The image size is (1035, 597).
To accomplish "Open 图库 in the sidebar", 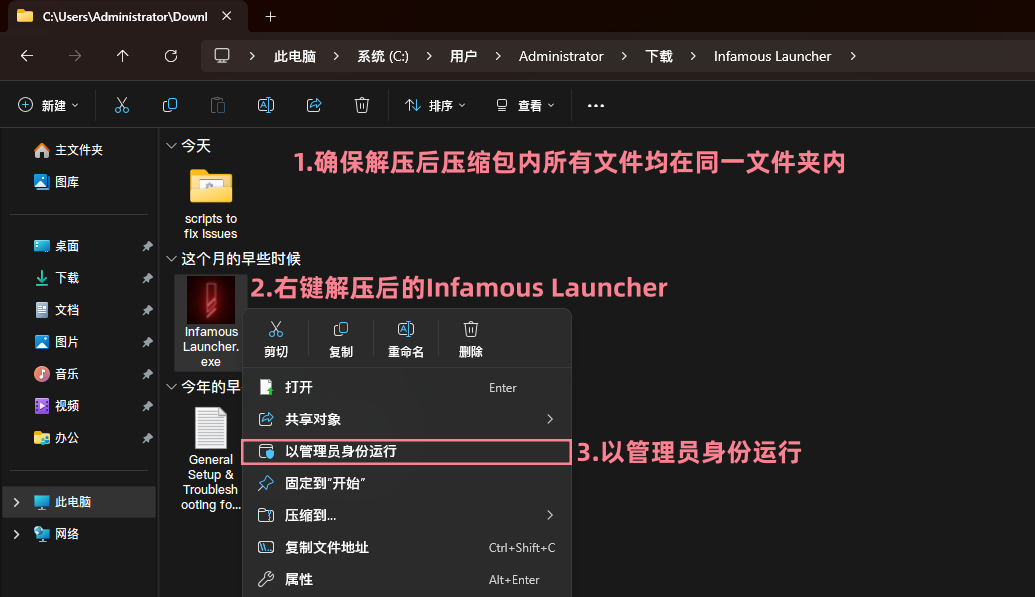I will (56, 182).
